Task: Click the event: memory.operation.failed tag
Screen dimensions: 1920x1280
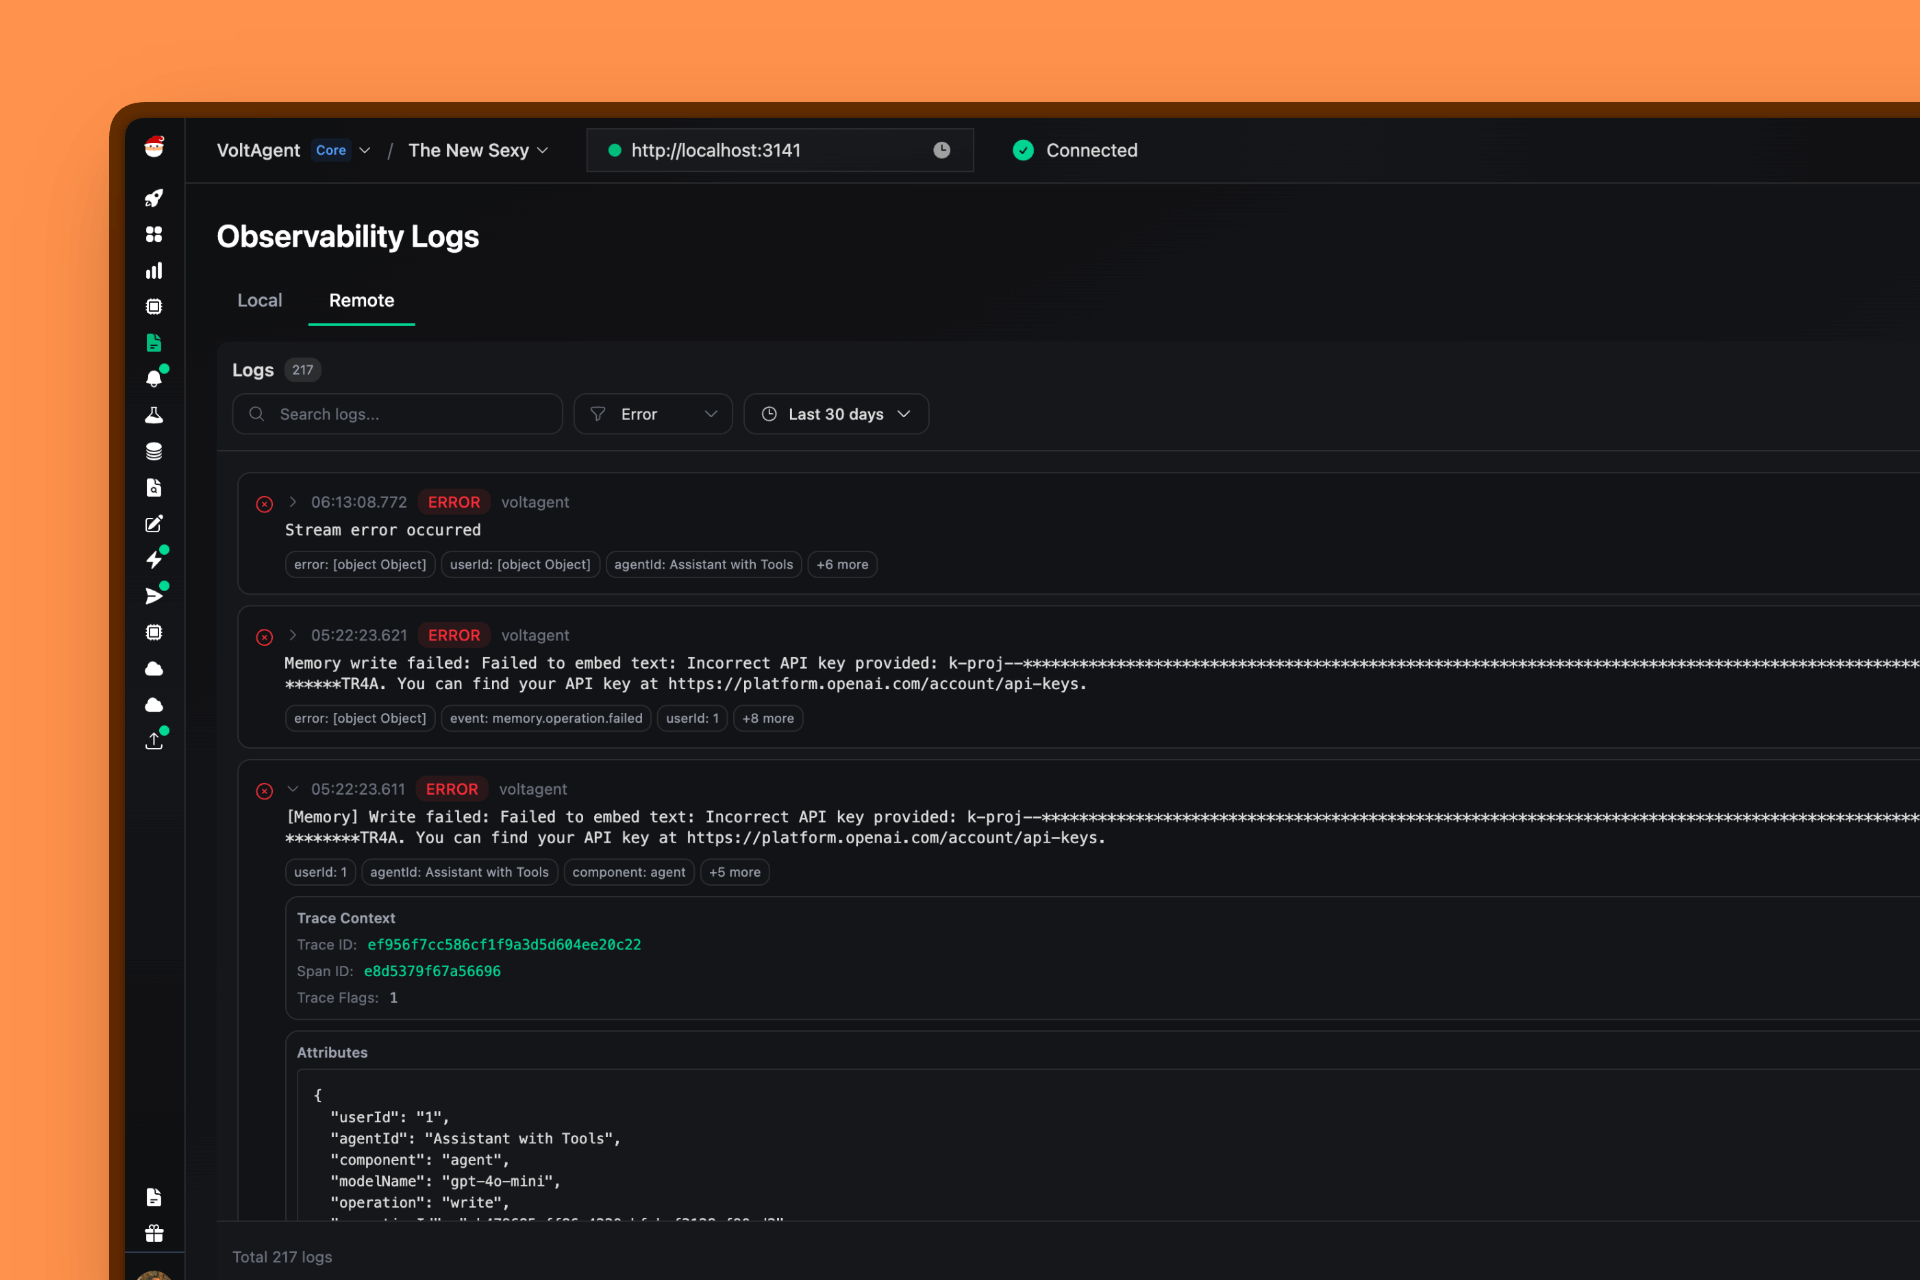Action: click(x=546, y=718)
